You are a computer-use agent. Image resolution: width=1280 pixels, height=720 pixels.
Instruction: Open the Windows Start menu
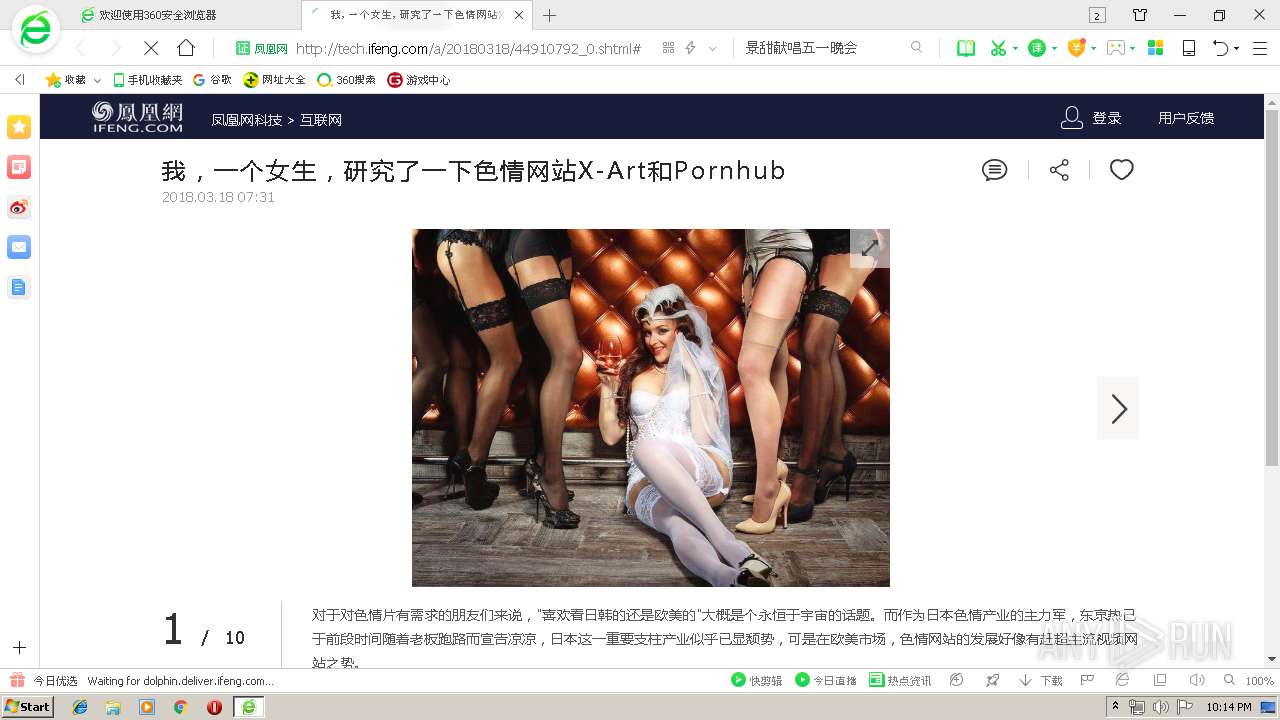(x=27, y=706)
